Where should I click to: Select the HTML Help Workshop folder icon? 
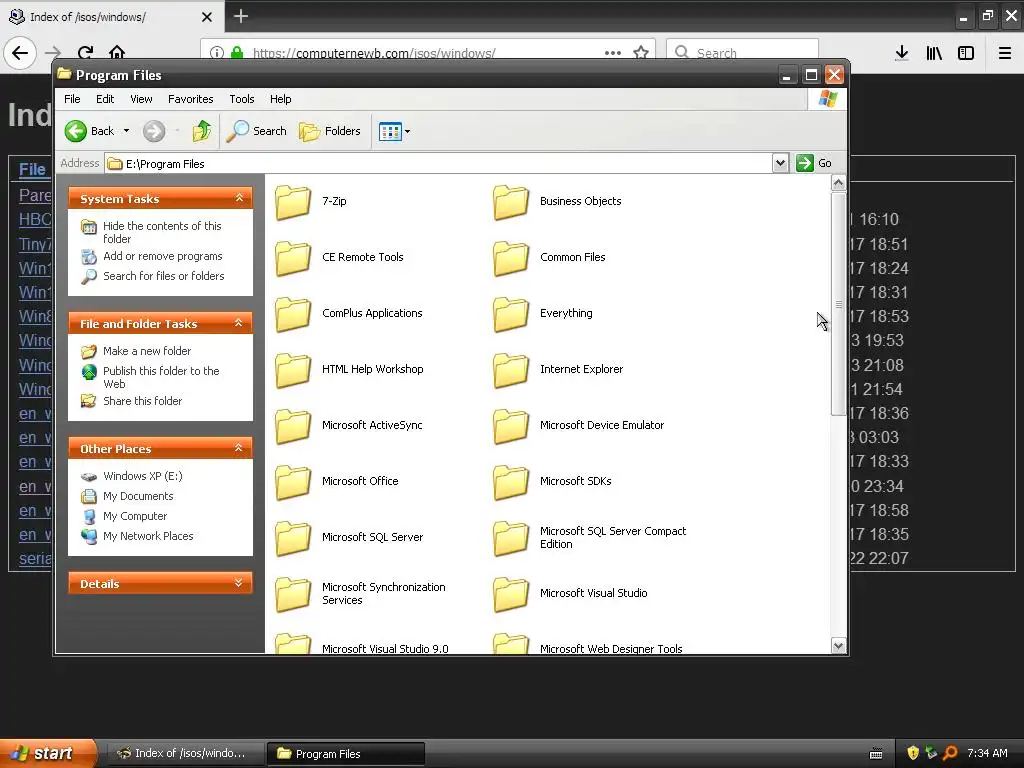[x=293, y=370]
